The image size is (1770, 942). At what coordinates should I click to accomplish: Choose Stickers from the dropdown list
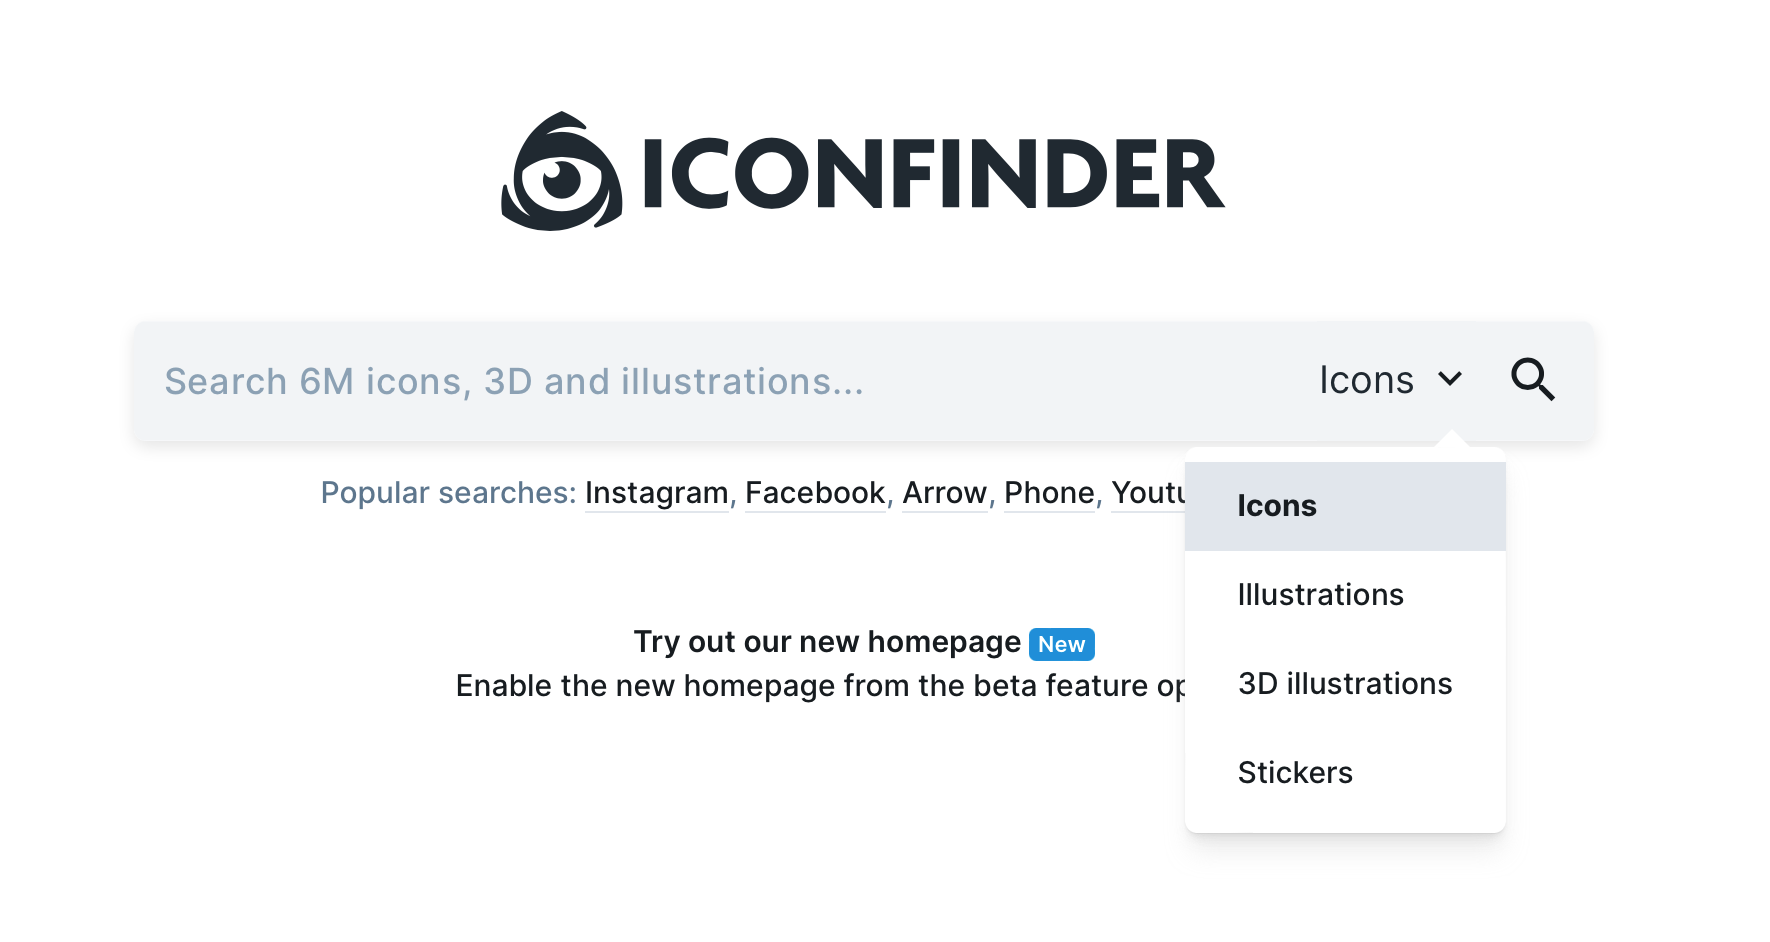coord(1345,773)
